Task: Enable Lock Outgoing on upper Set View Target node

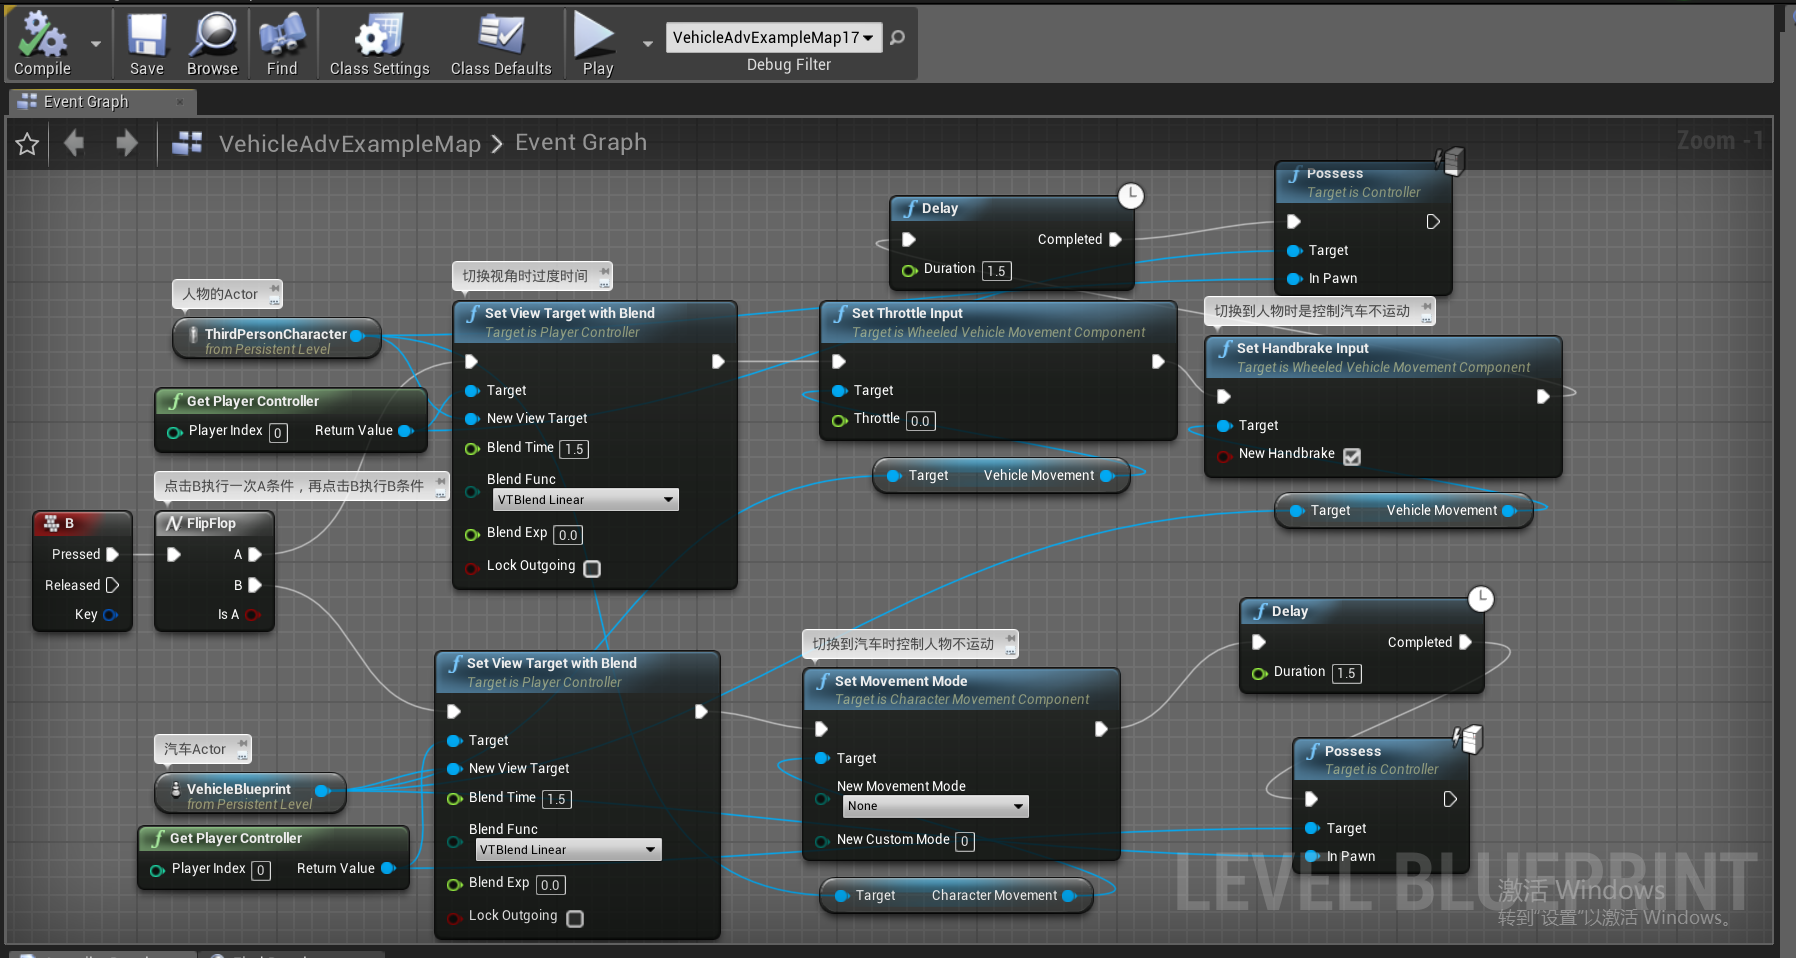Action: coord(592,568)
